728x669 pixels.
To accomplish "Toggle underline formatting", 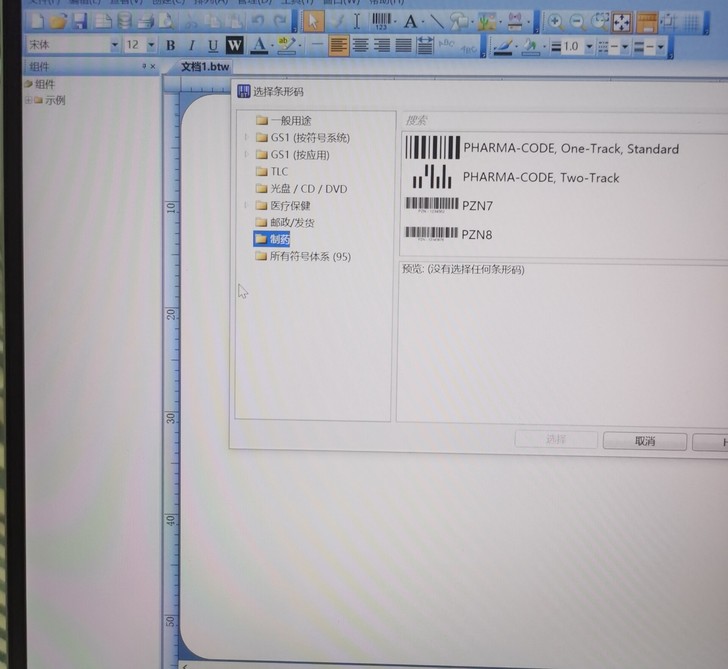I will coord(212,45).
